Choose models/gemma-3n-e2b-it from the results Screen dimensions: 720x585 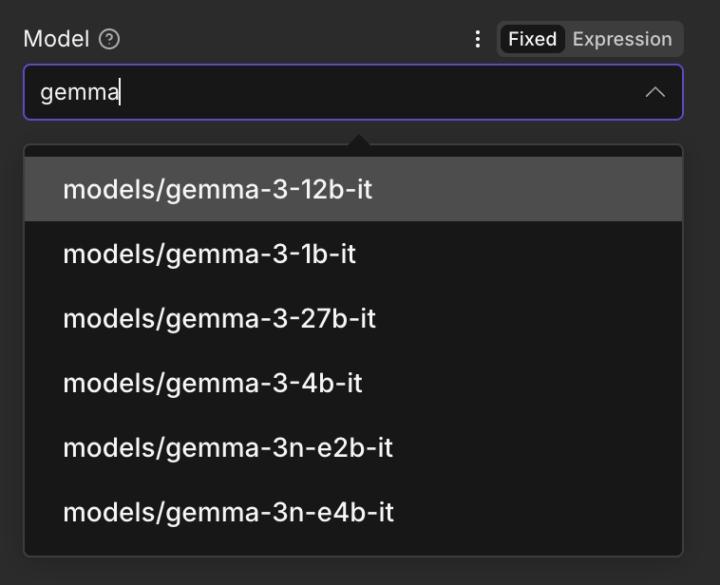point(228,448)
